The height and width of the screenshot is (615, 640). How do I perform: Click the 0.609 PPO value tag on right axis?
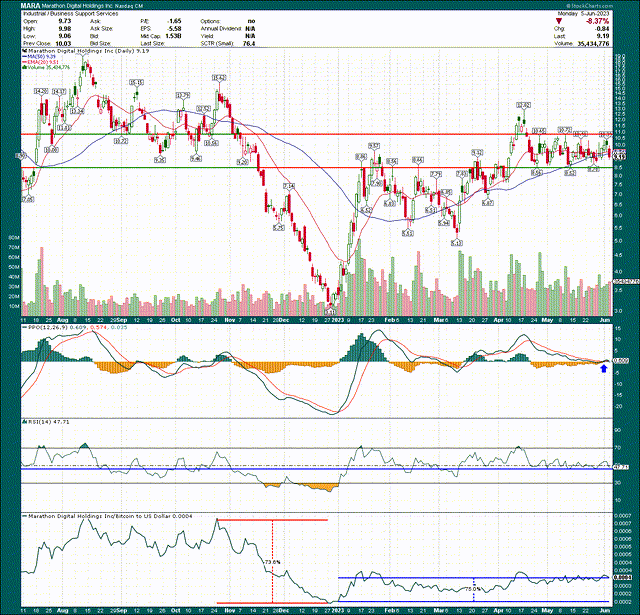[x=619, y=361]
